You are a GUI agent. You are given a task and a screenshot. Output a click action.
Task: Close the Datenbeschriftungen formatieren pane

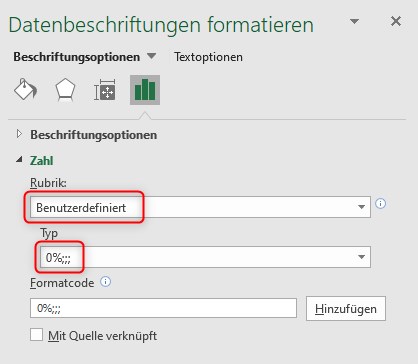coord(396,21)
